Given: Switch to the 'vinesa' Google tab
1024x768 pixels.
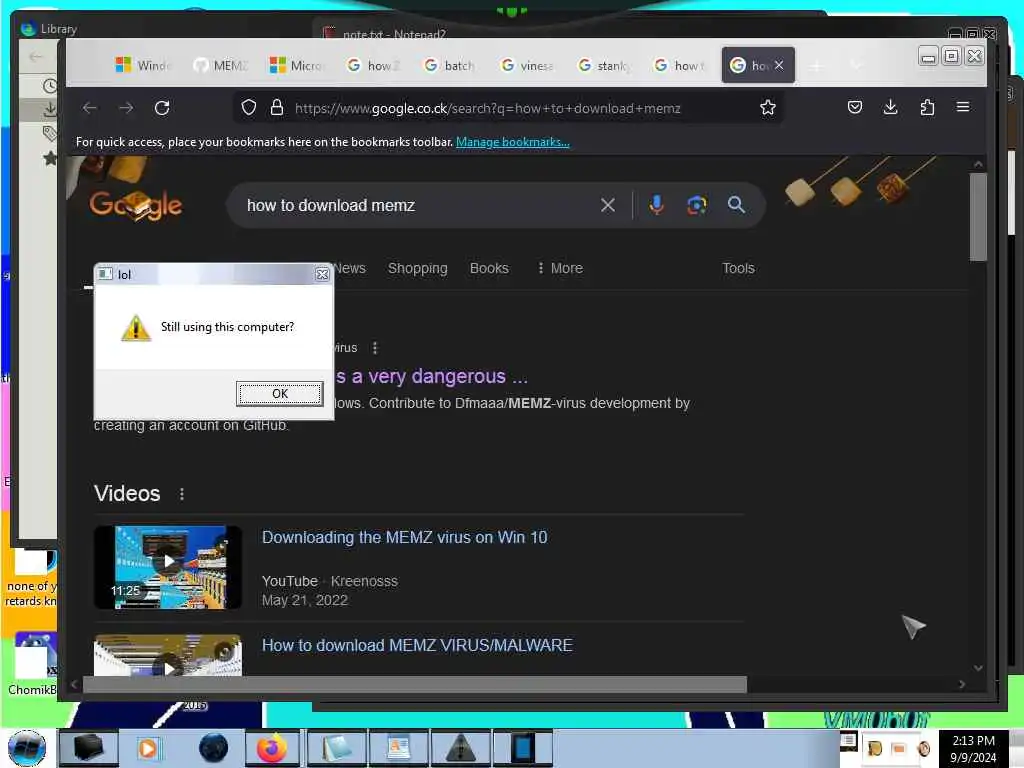Looking at the screenshot, I should click(528, 65).
